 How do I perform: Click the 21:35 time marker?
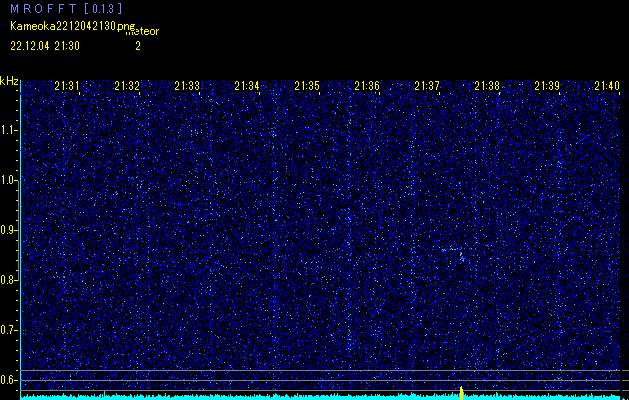point(307,86)
